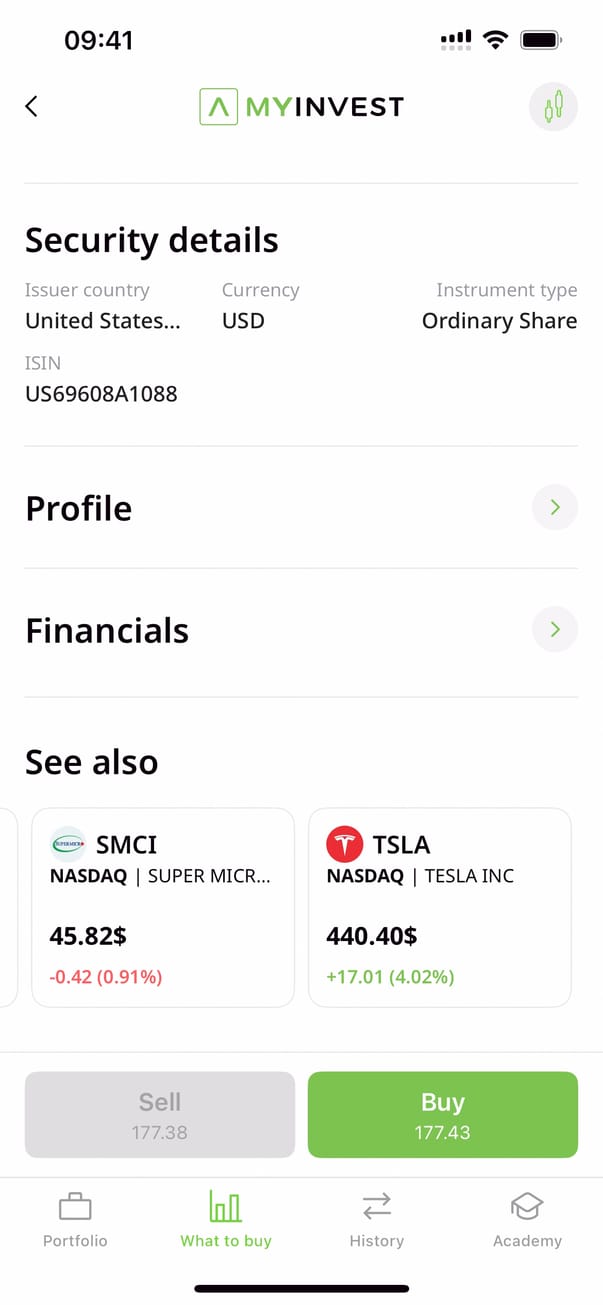Tap the Academy graduation cap icon
Image resolution: width=603 pixels, height=1305 pixels.
pyautogui.click(x=527, y=1207)
